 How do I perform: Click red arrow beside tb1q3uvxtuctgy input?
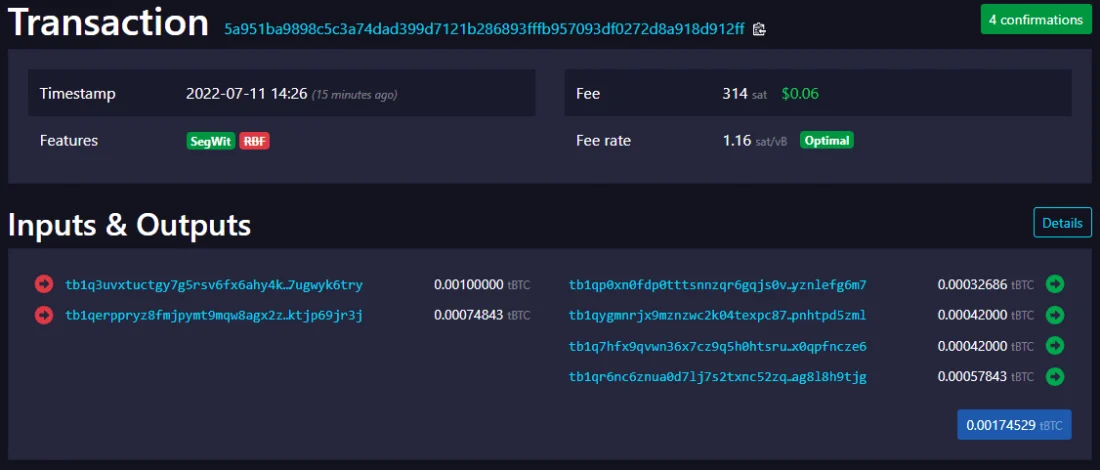44,285
